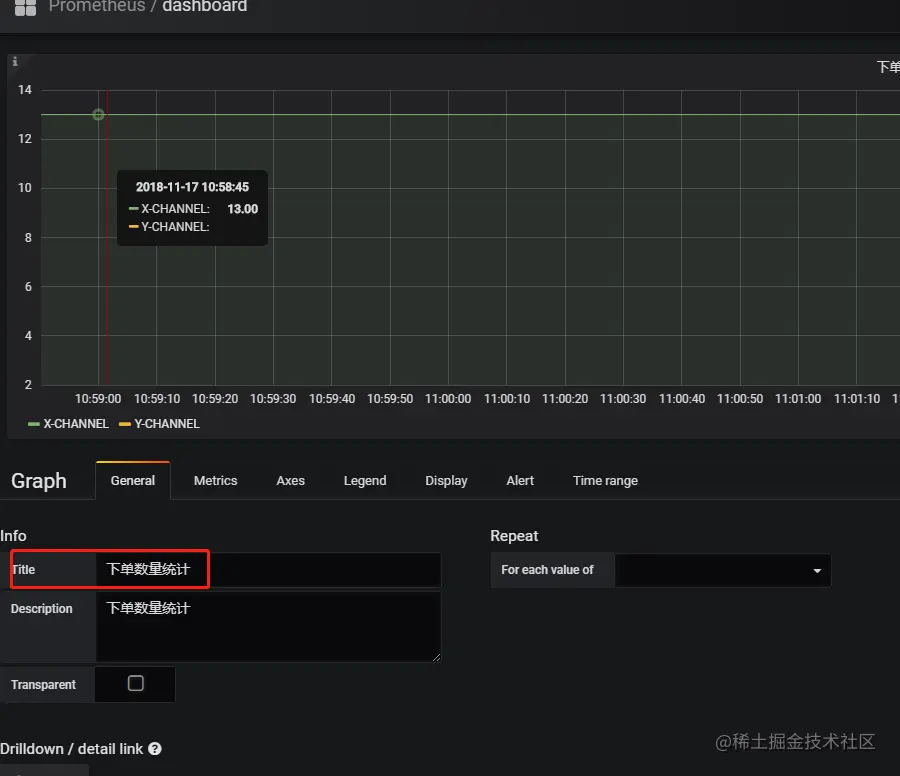Click the green X-CHANNEL legend color swatch
This screenshot has height=776, width=900.
[33, 424]
